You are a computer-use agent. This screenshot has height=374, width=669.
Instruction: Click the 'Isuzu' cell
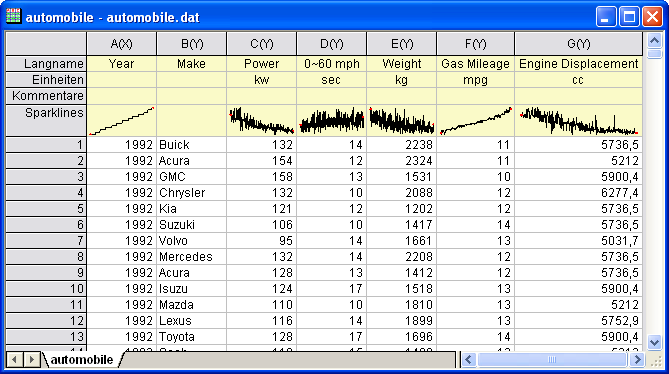click(x=192, y=289)
